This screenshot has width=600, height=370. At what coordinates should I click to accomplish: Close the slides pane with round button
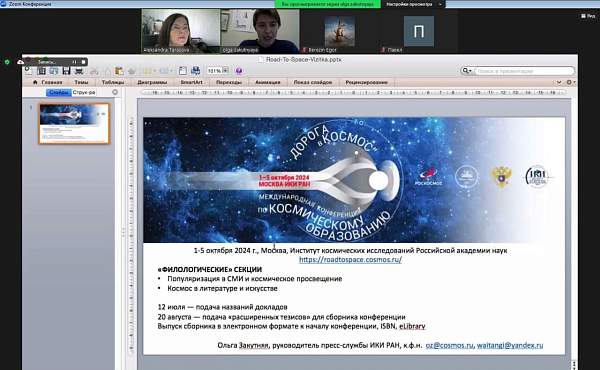(x=115, y=92)
